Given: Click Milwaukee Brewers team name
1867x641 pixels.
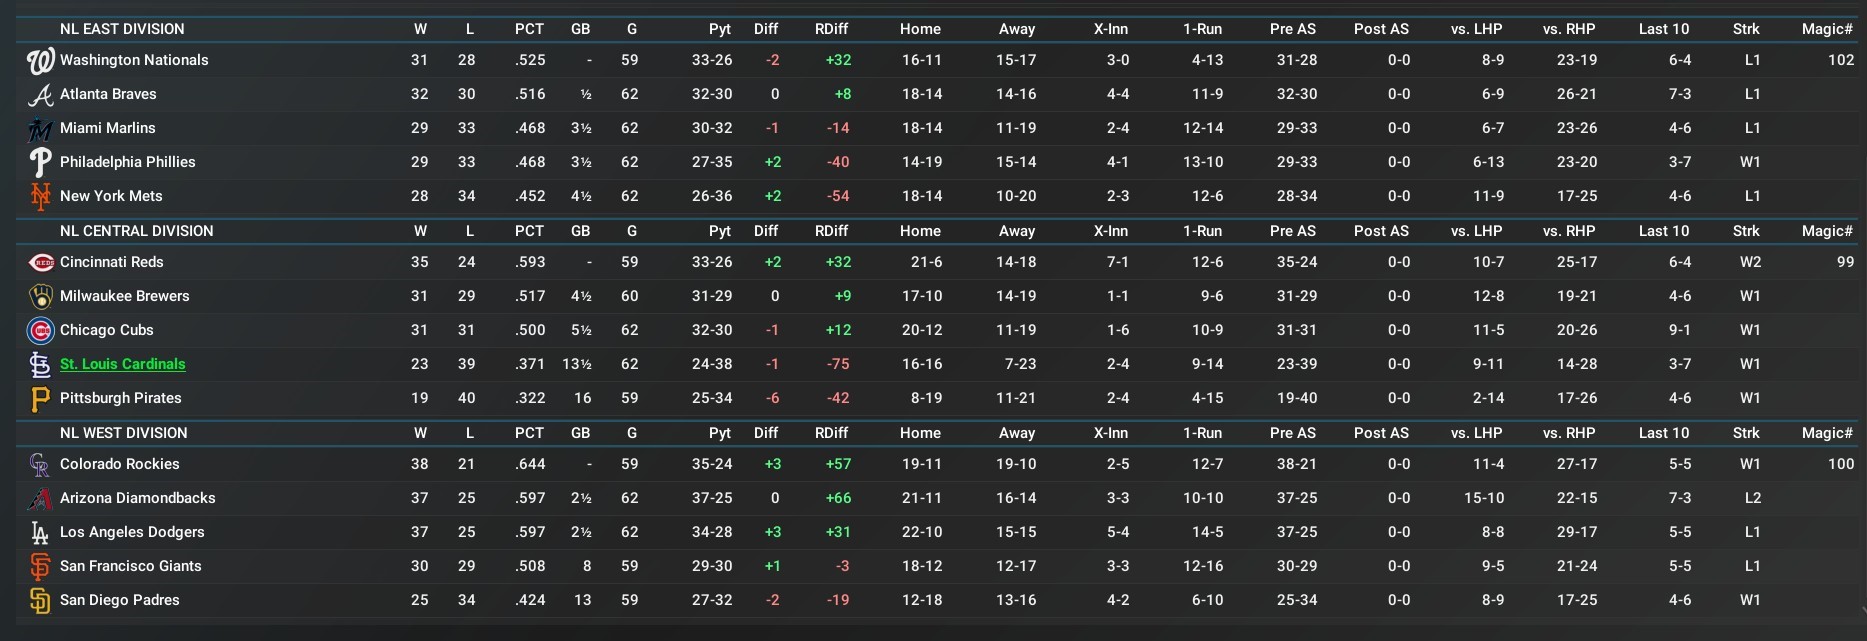Looking at the screenshot, I should coord(125,296).
